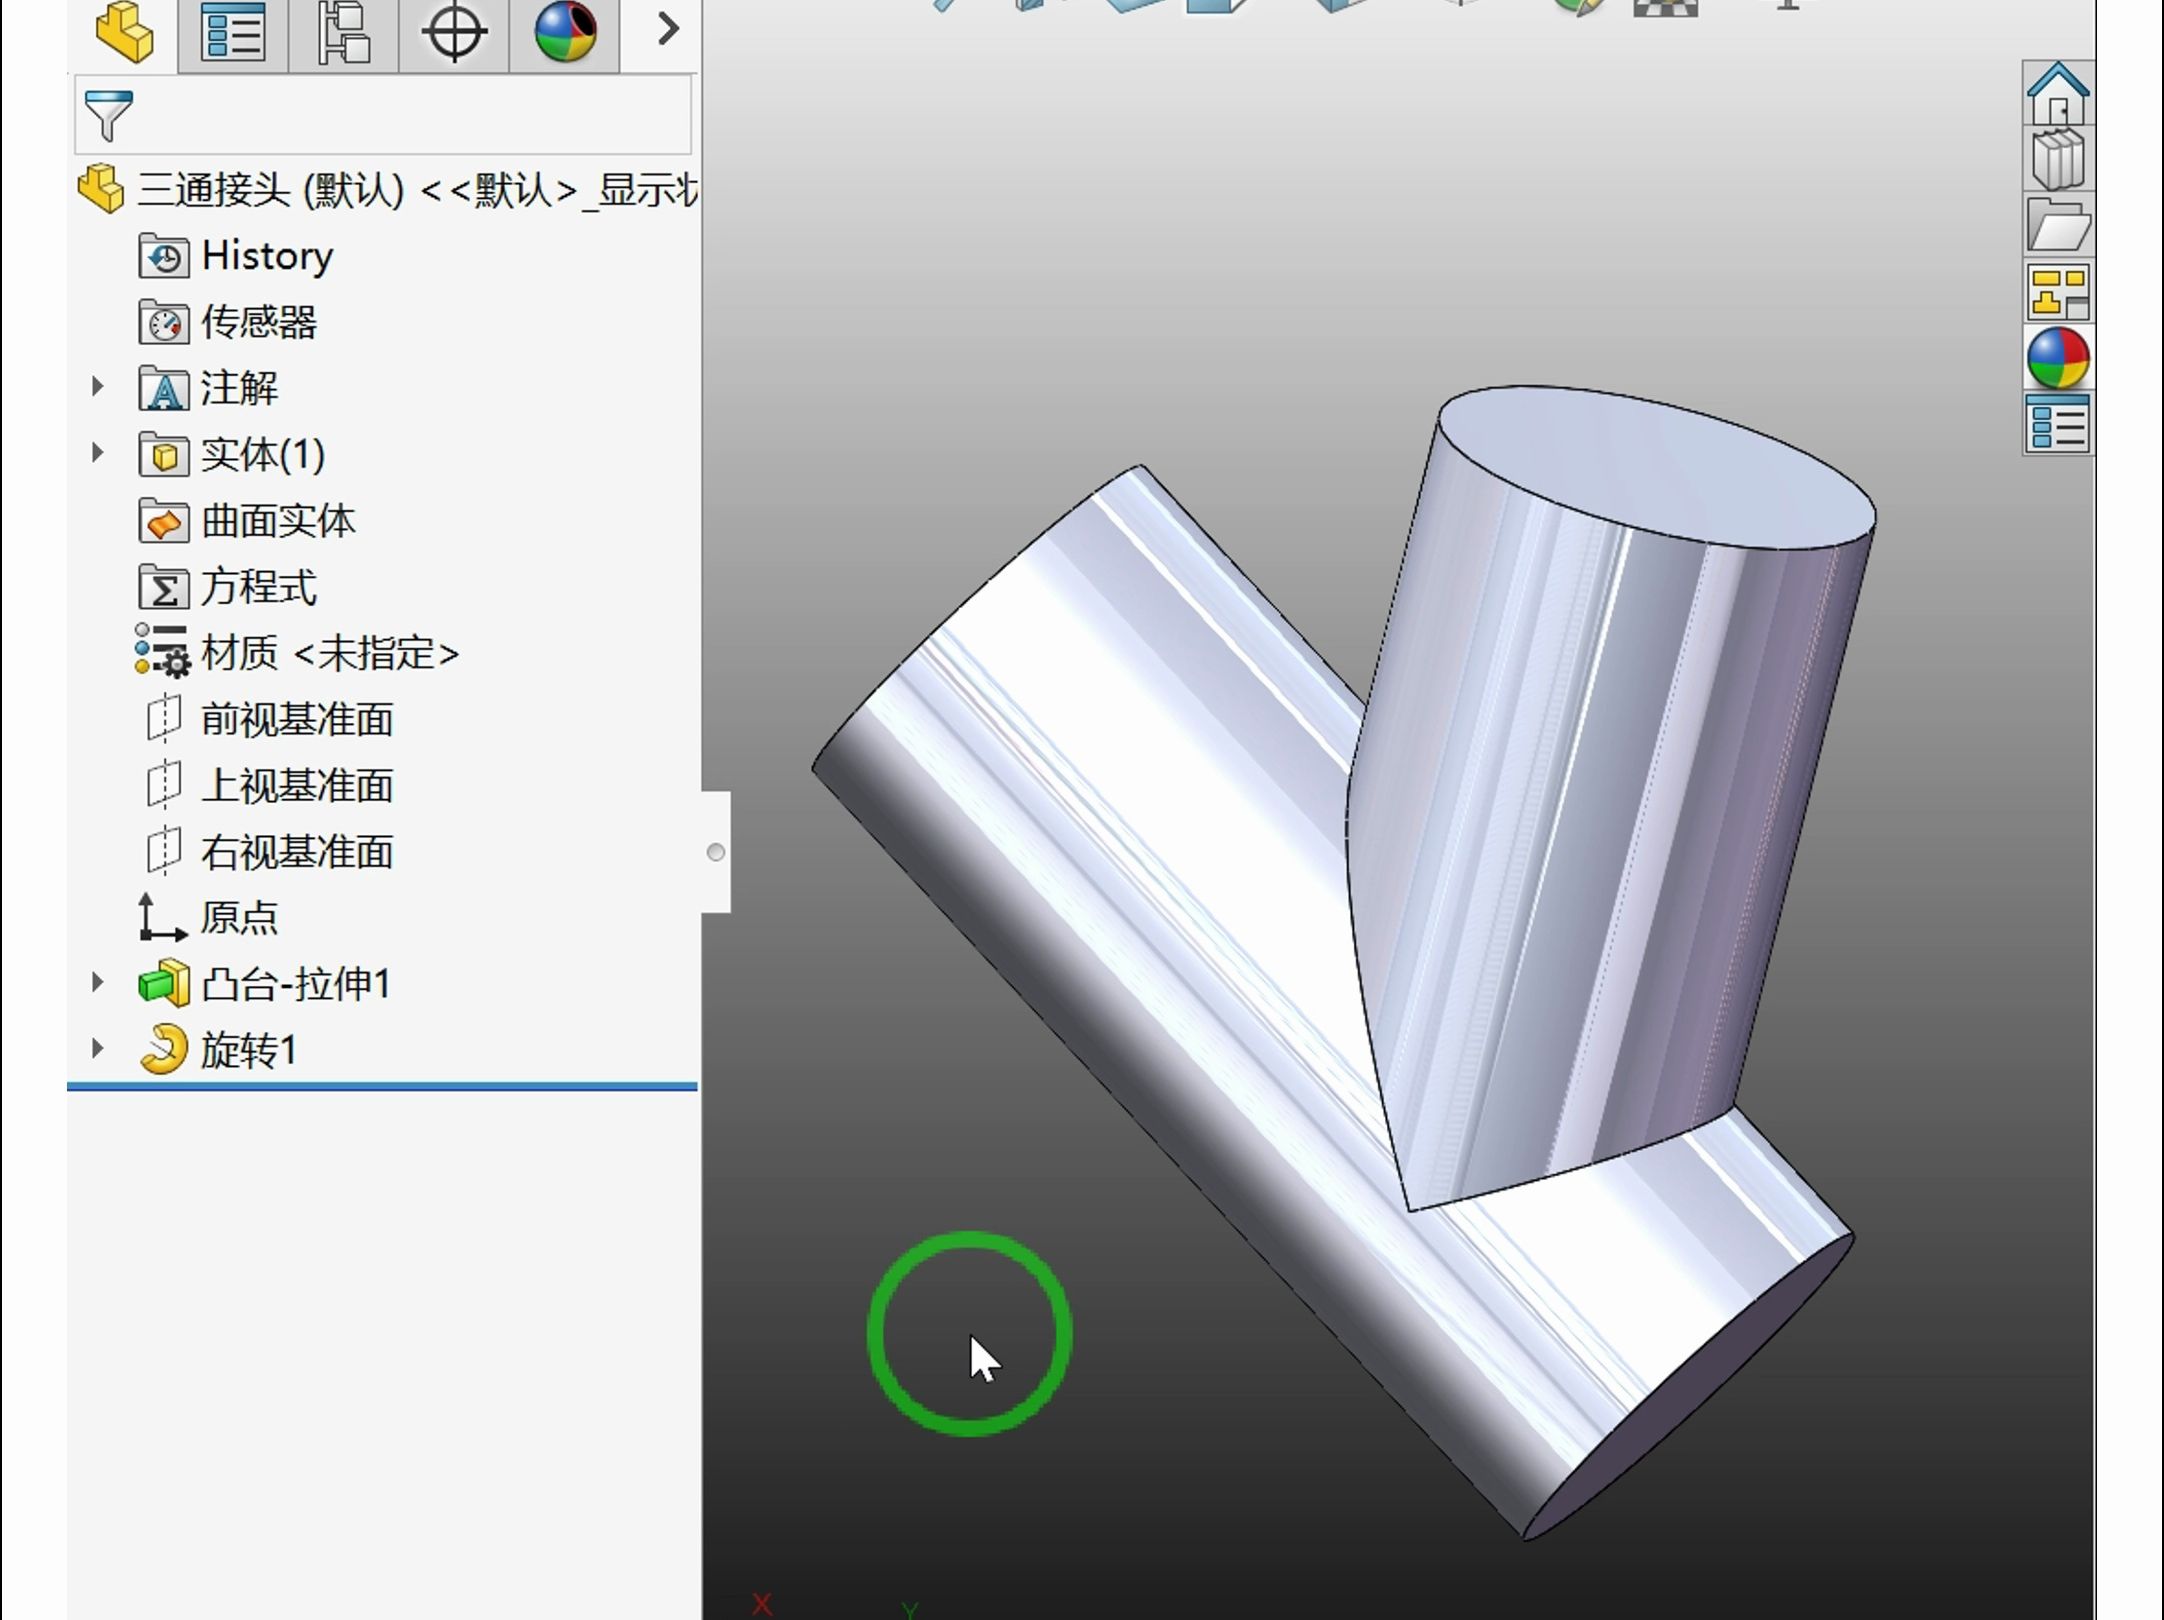Select the History item
This screenshot has width=2164, height=1620.
266,256
